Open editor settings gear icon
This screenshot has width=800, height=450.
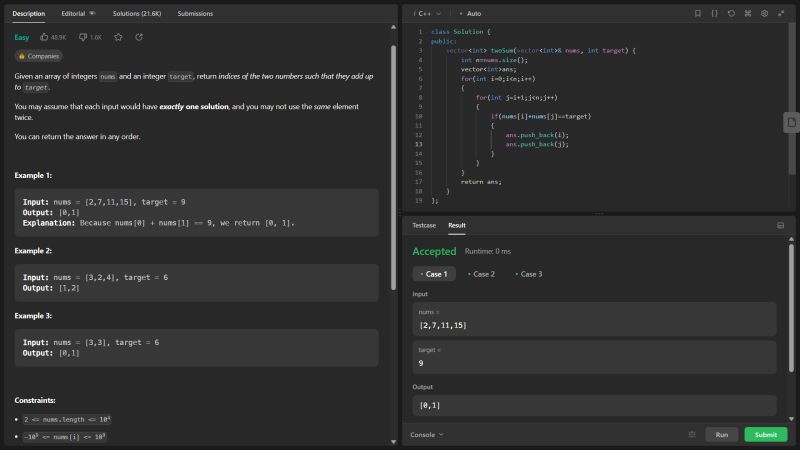point(764,14)
